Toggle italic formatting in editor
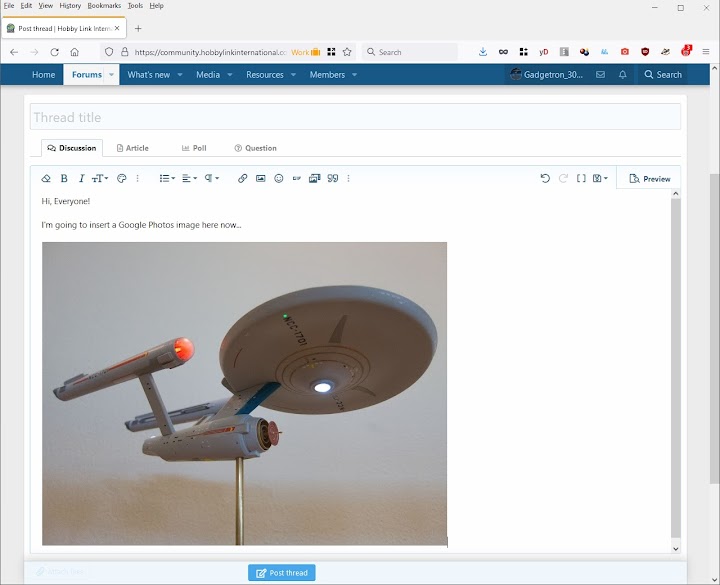The width and height of the screenshot is (720, 585). coord(81,179)
